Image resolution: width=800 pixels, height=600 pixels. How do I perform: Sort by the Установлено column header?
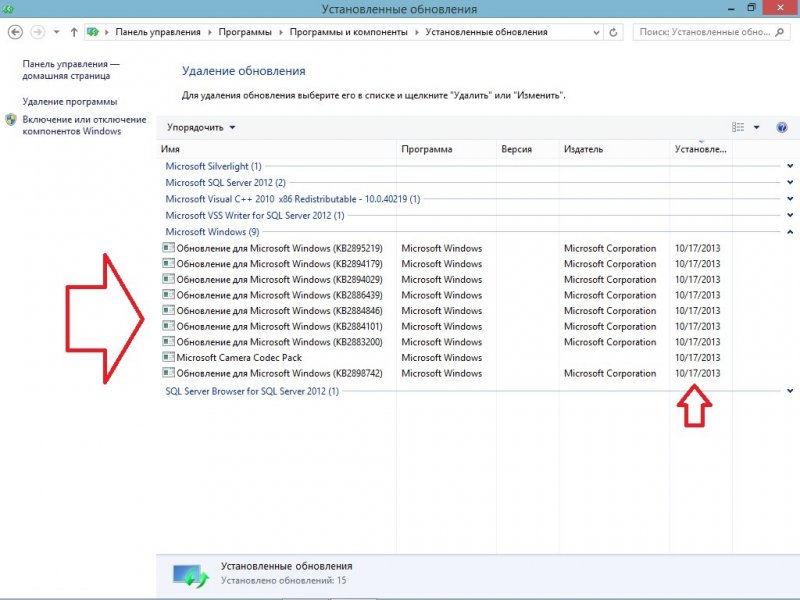click(701, 149)
